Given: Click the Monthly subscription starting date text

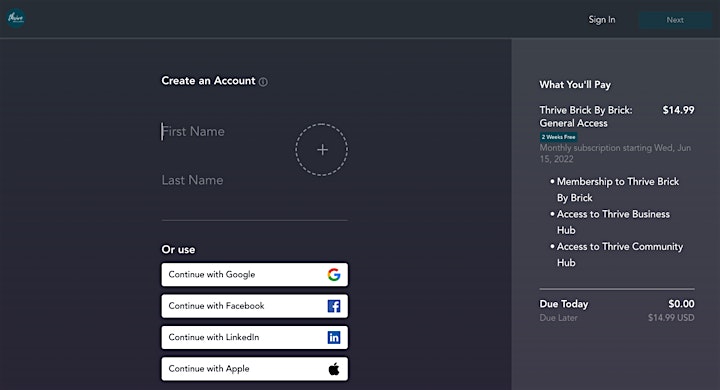Looking at the screenshot, I should pyautogui.click(x=615, y=153).
